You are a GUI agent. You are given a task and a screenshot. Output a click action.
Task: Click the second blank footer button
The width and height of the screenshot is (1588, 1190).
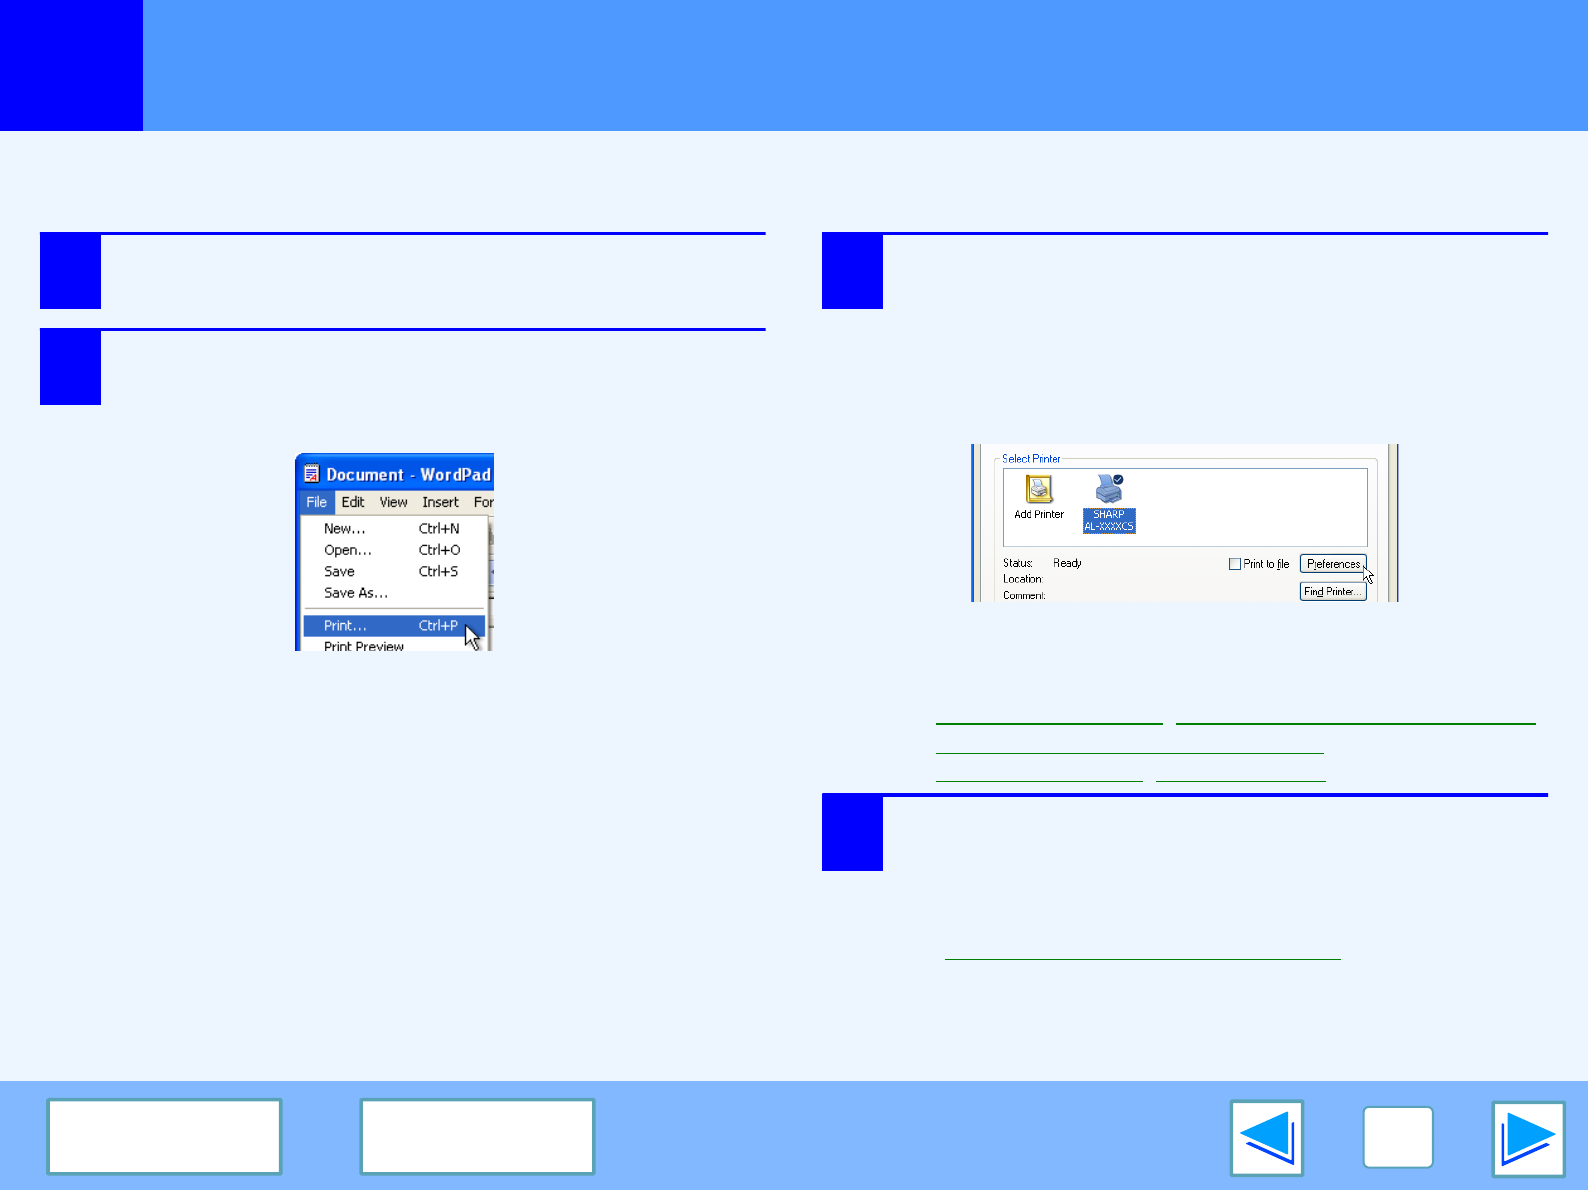coord(477,1136)
